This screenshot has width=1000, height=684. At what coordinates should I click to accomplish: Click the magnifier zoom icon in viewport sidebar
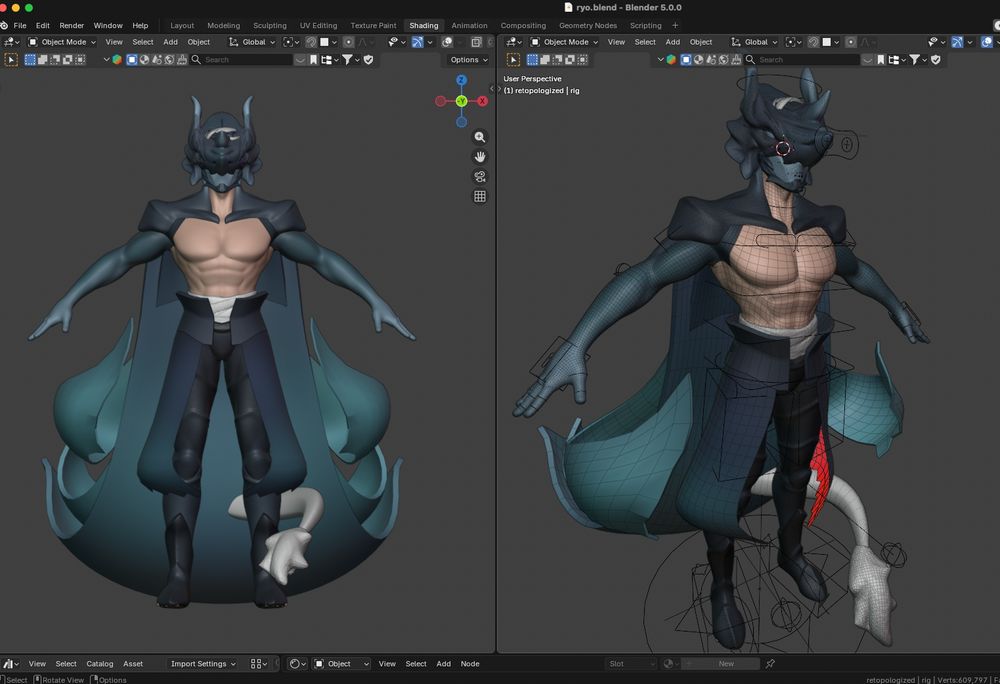[x=480, y=136]
